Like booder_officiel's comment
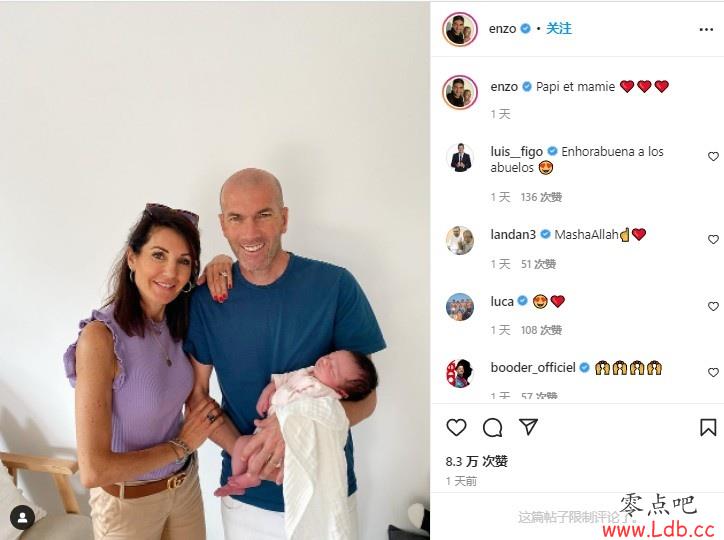 (713, 372)
